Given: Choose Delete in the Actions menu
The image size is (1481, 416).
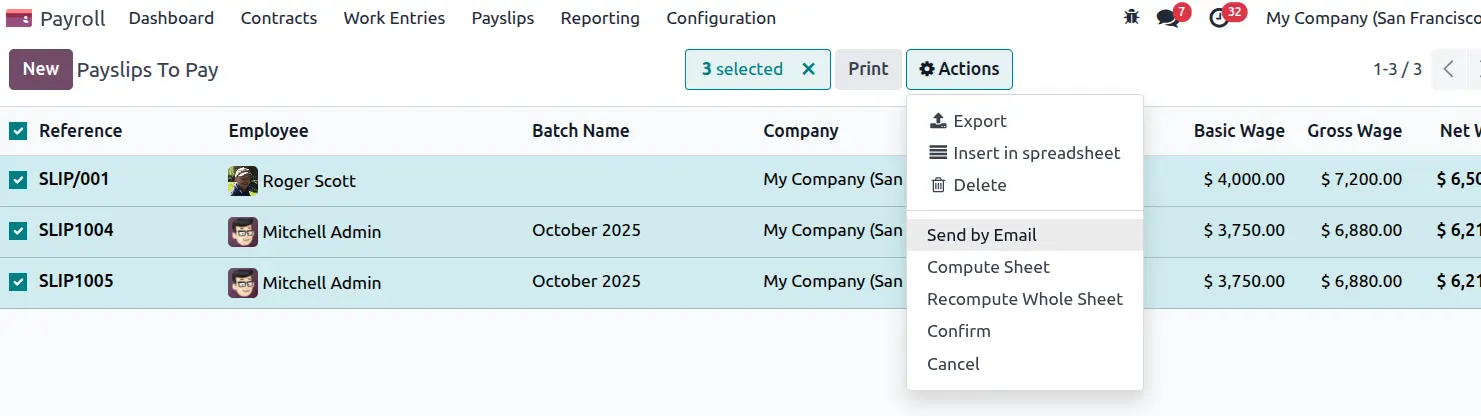Looking at the screenshot, I should [x=979, y=185].
